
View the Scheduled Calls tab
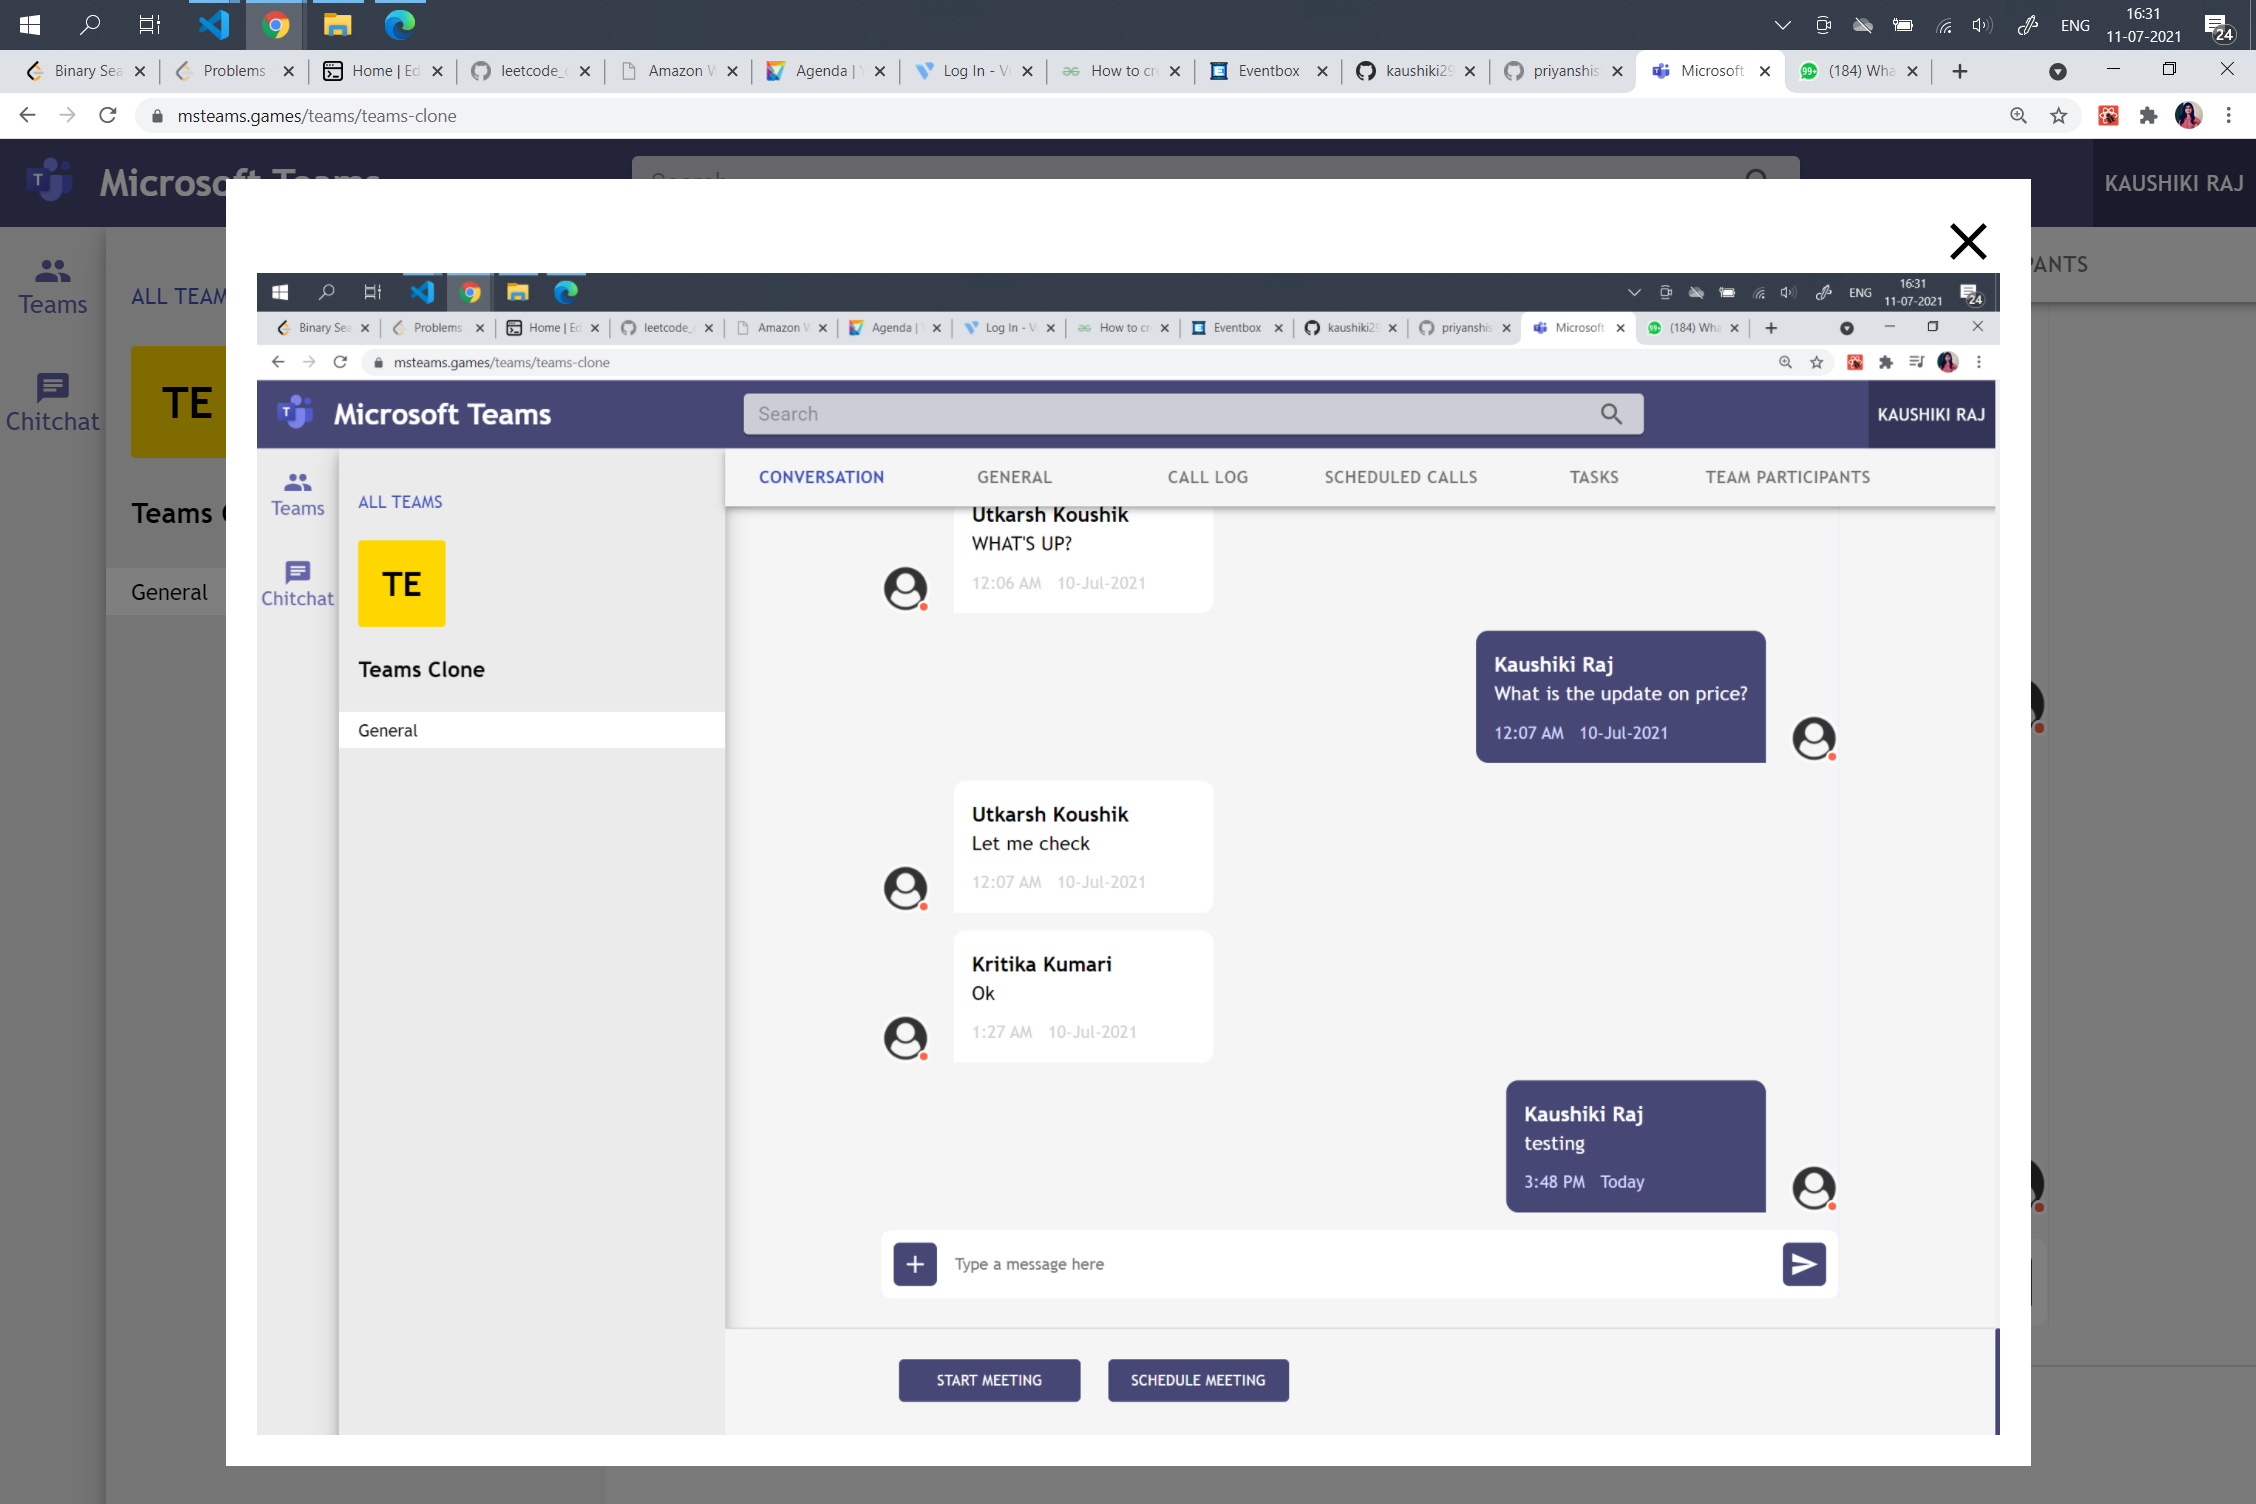pyautogui.click(x=1400, y=477)
